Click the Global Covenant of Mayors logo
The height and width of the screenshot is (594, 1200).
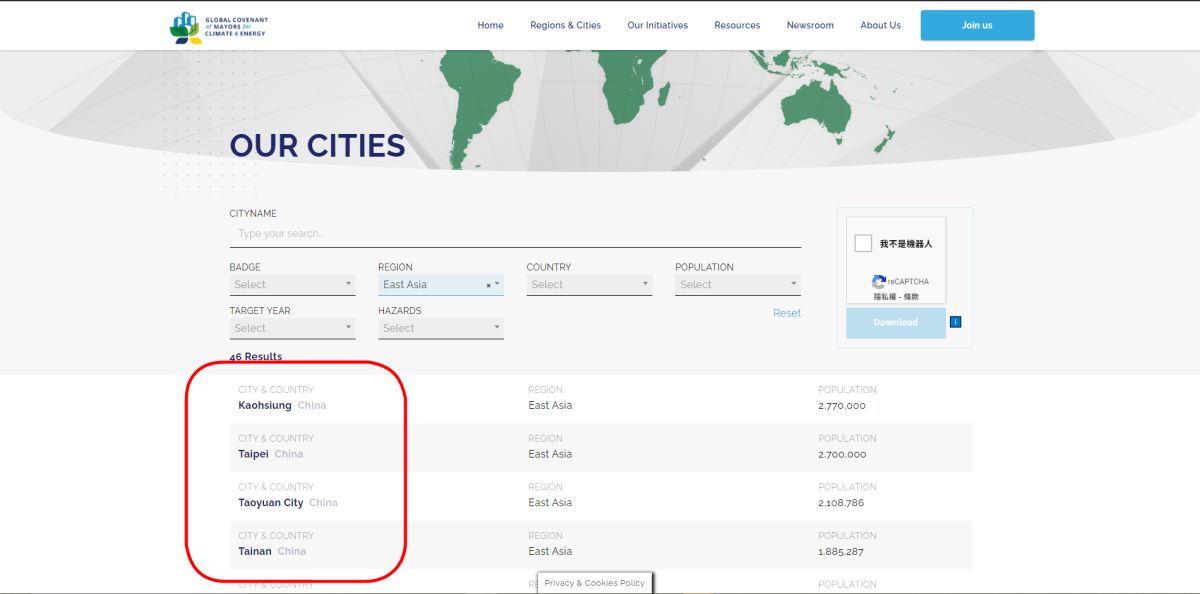point(219,27)
